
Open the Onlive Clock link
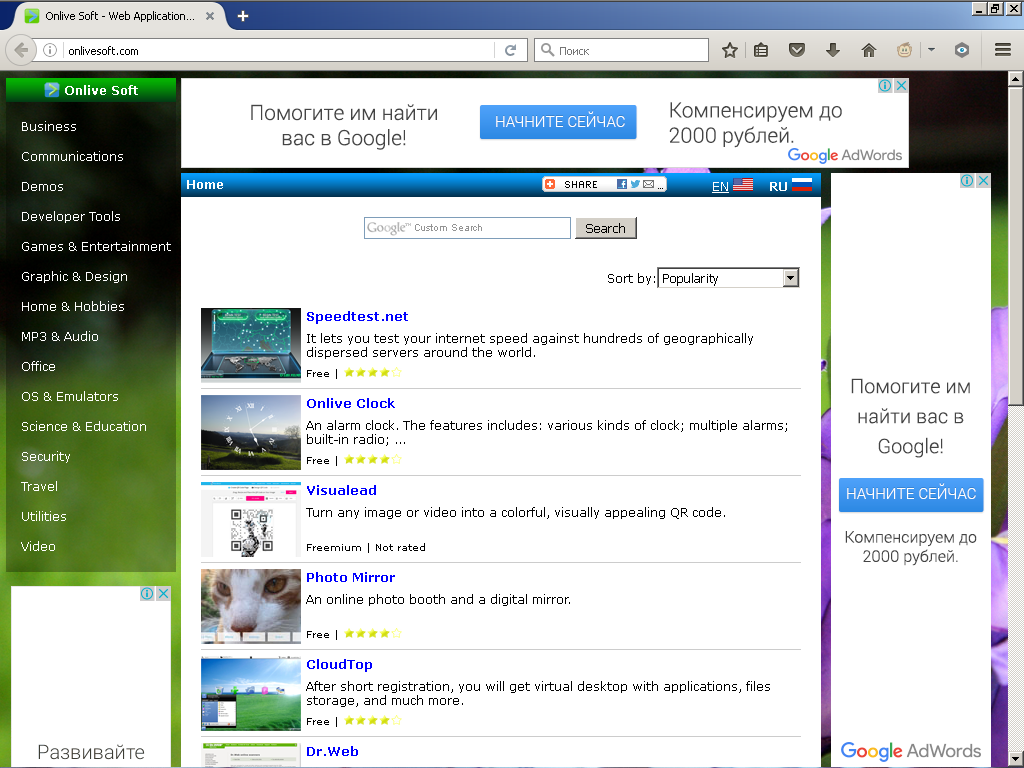point(351,404)
